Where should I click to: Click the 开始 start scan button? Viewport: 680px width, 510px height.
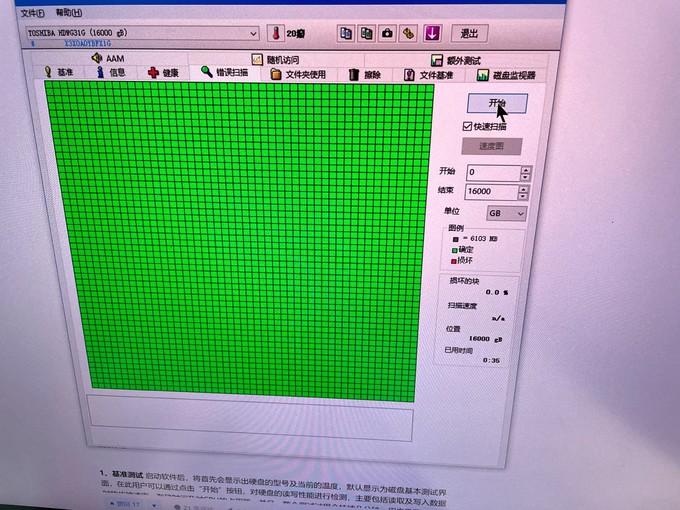click(497, 103)
